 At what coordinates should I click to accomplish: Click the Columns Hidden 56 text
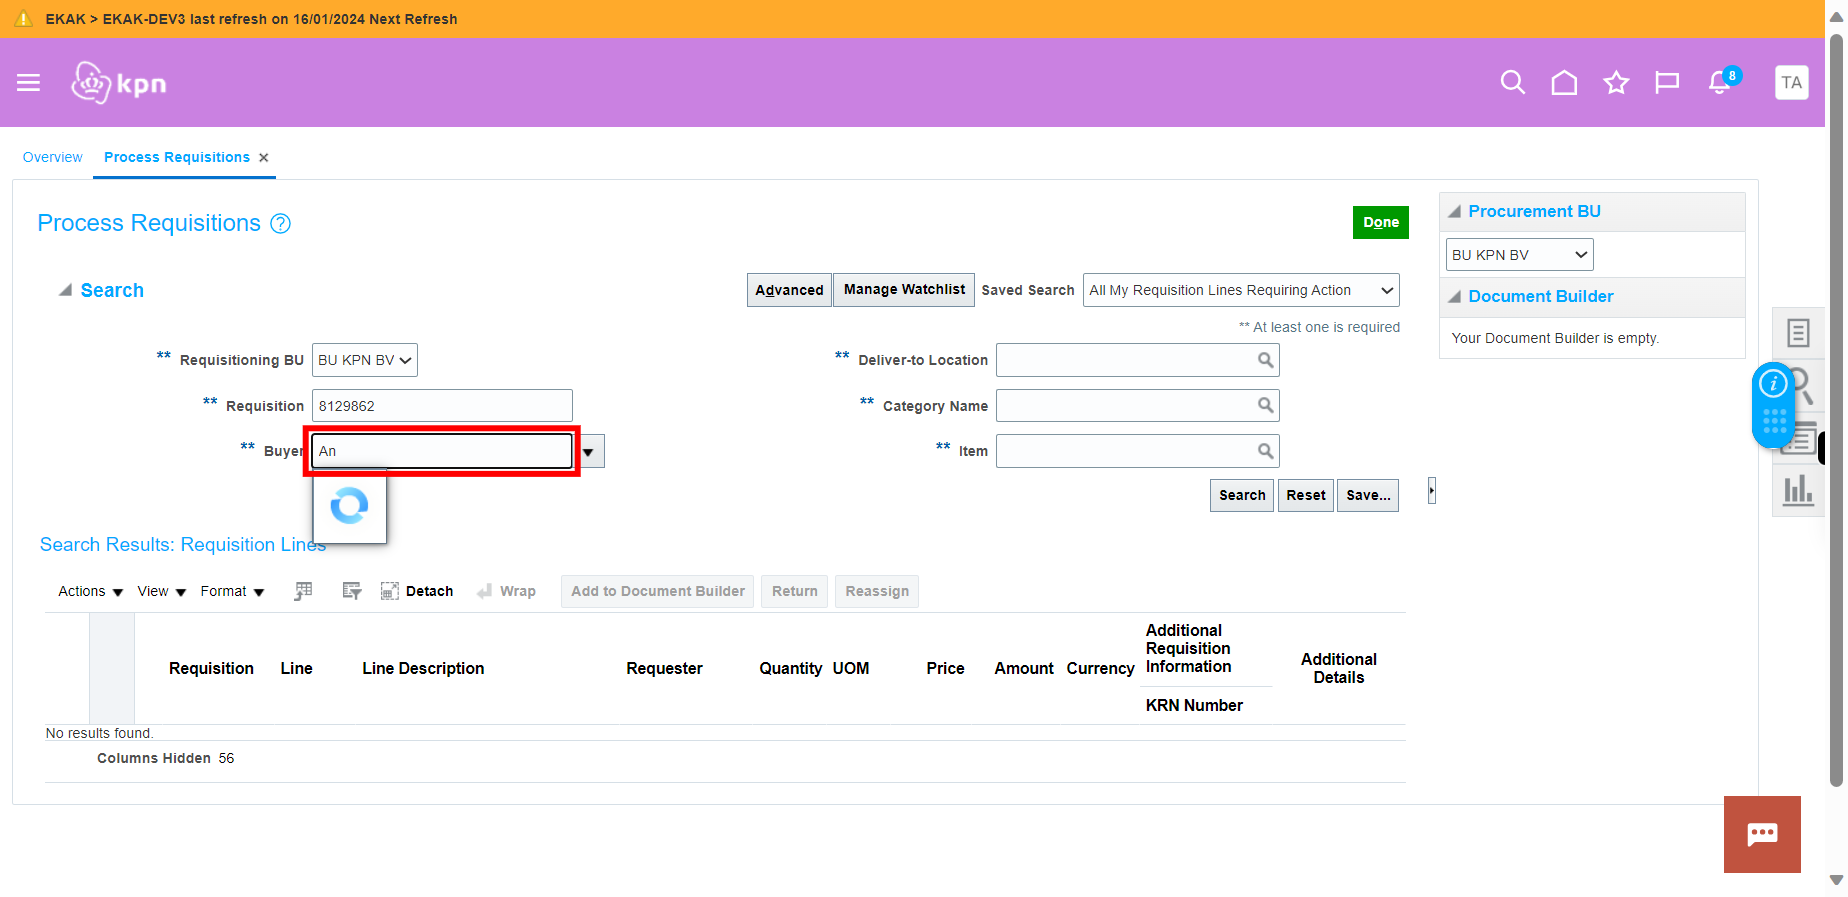[x=166, y=759]
